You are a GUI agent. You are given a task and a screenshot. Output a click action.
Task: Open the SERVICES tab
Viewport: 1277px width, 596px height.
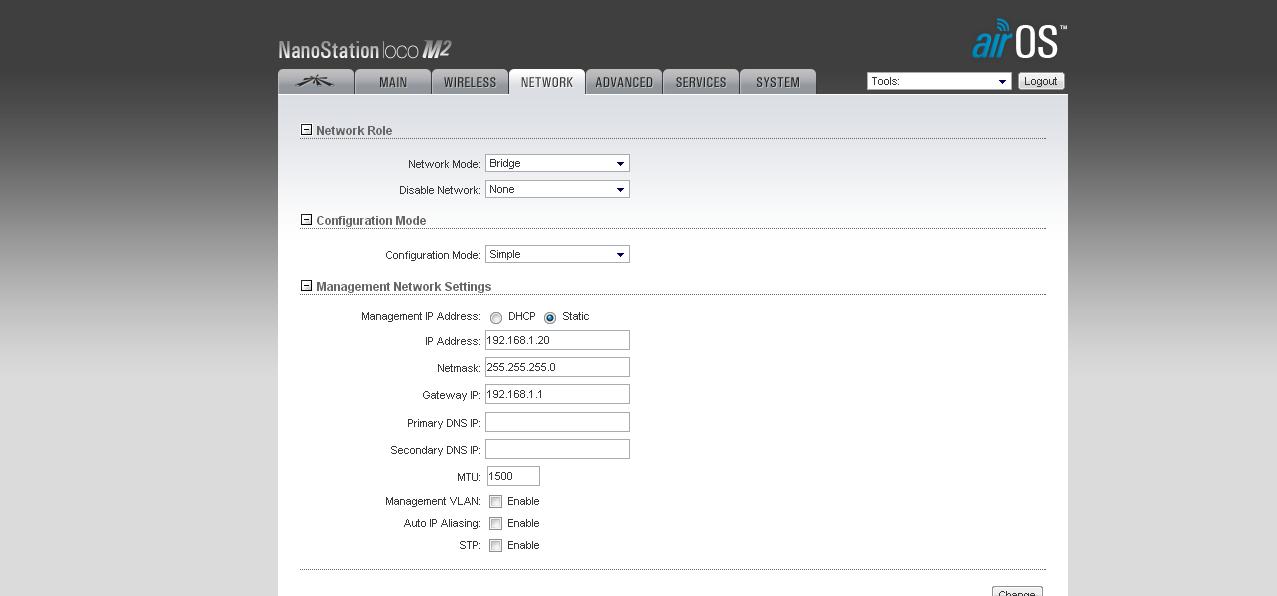pyautogui.click(x=701, y=82)
